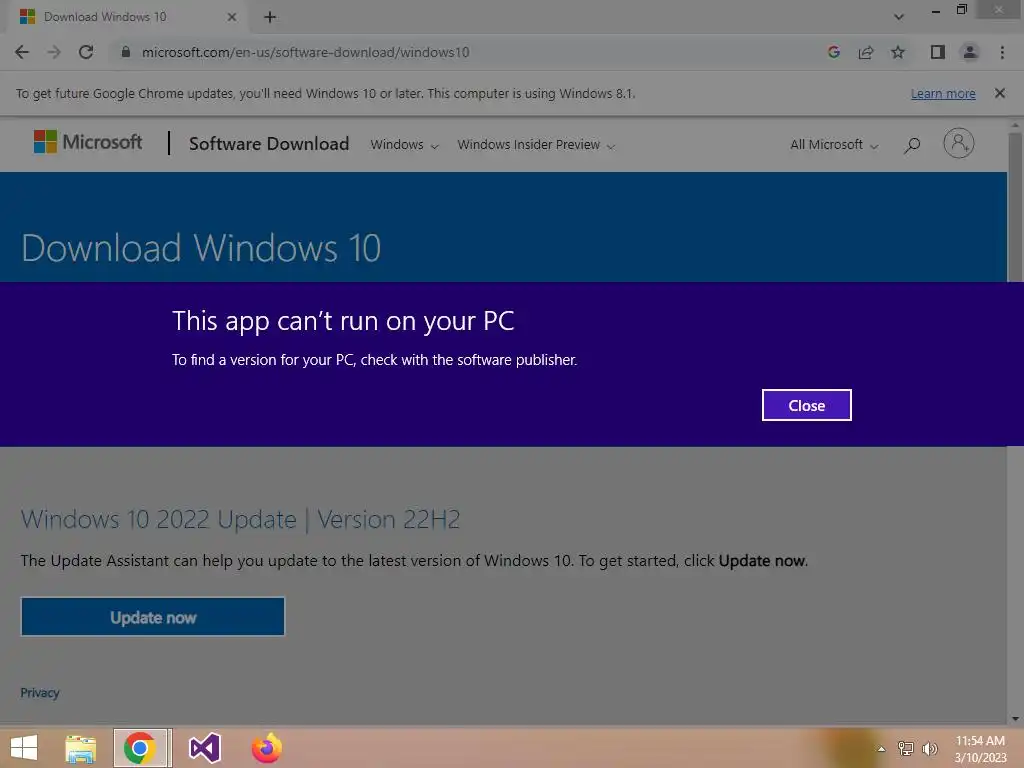
Task: Go back to the previous page
Action: [22, 52]
